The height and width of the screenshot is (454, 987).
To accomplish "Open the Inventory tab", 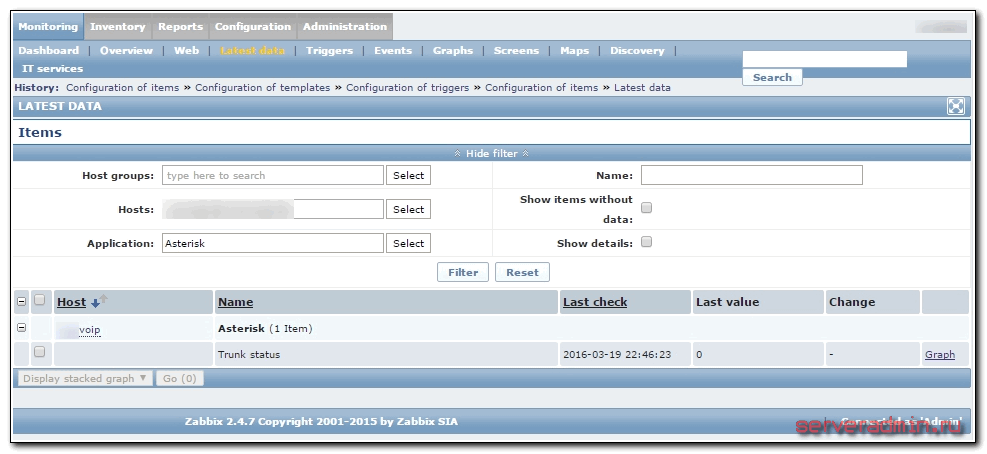I will click(117, 27).
